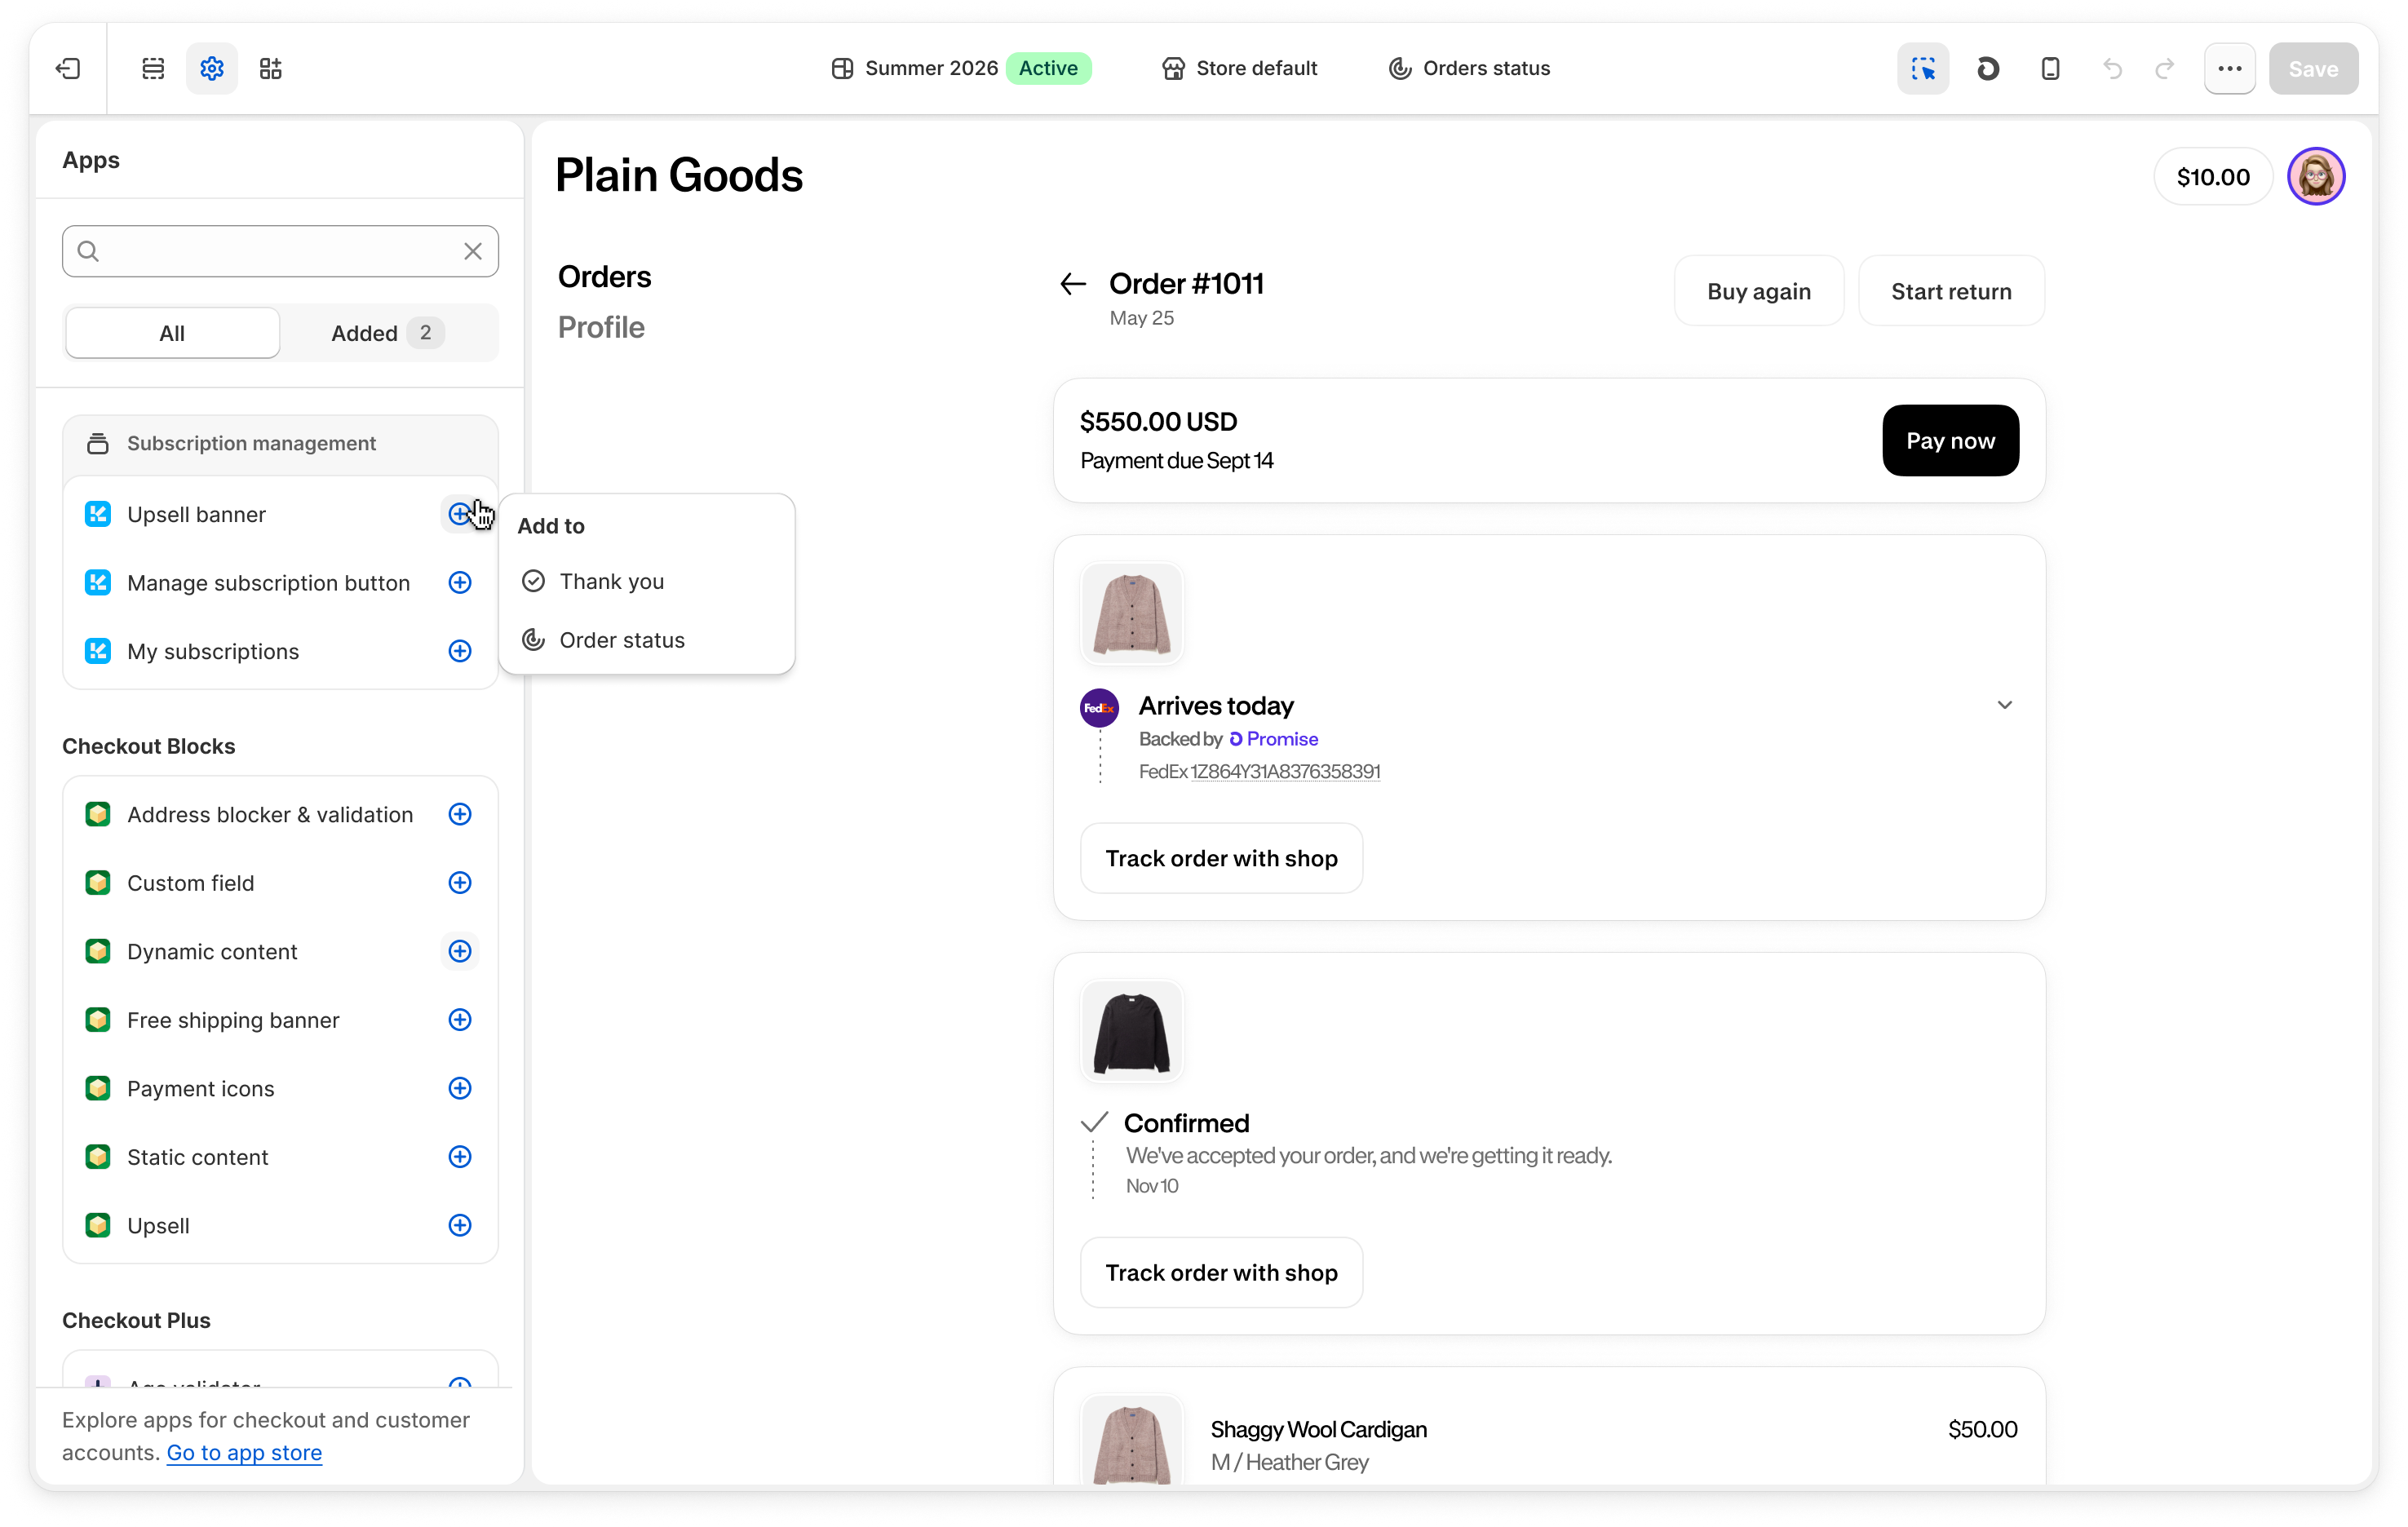The height and width of the screenshot is (1527, 2408).
Task: Select the My subscriptions row label
Action: (x=213, y=651)
